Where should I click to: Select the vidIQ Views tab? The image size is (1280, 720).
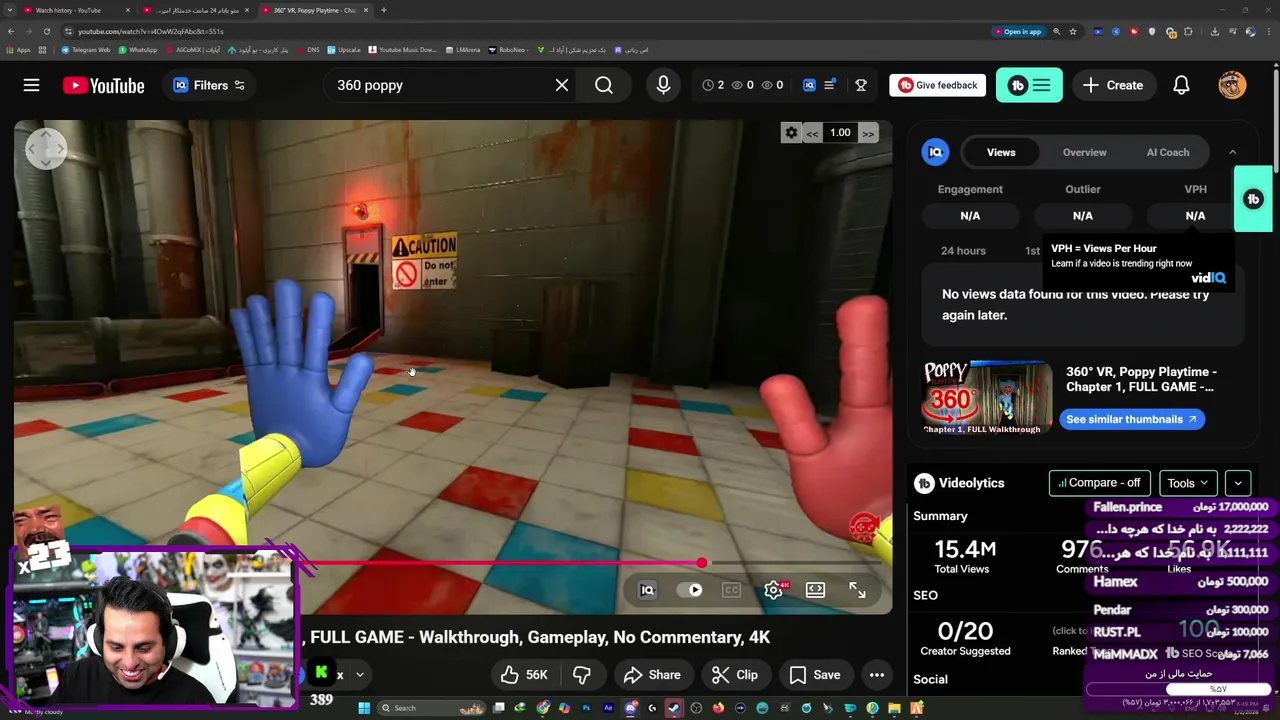tap(1001, 152)
